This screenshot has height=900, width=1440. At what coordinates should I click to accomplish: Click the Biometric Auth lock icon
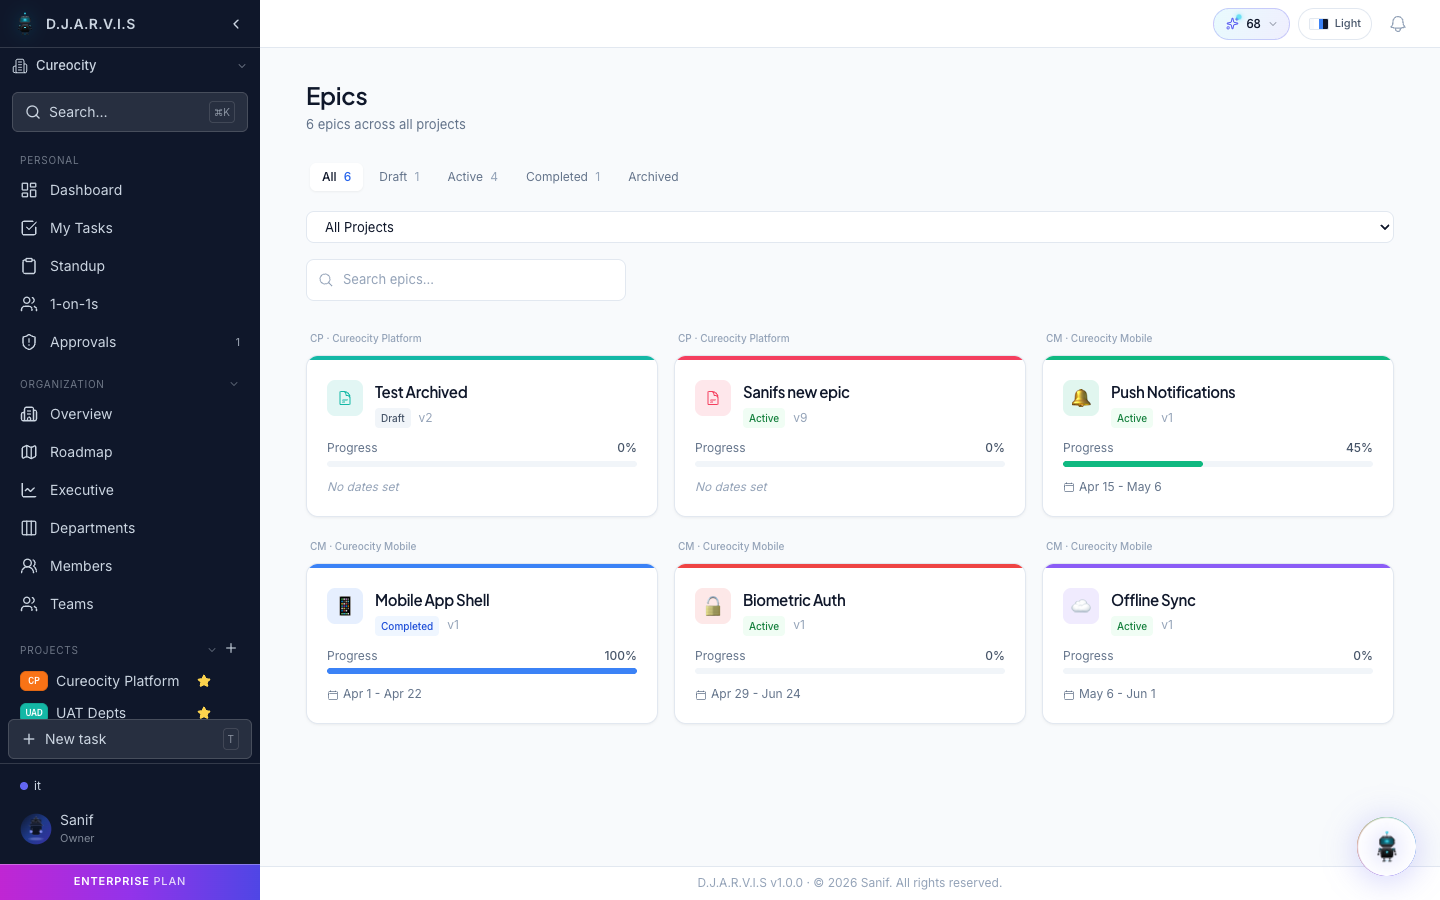713,606
